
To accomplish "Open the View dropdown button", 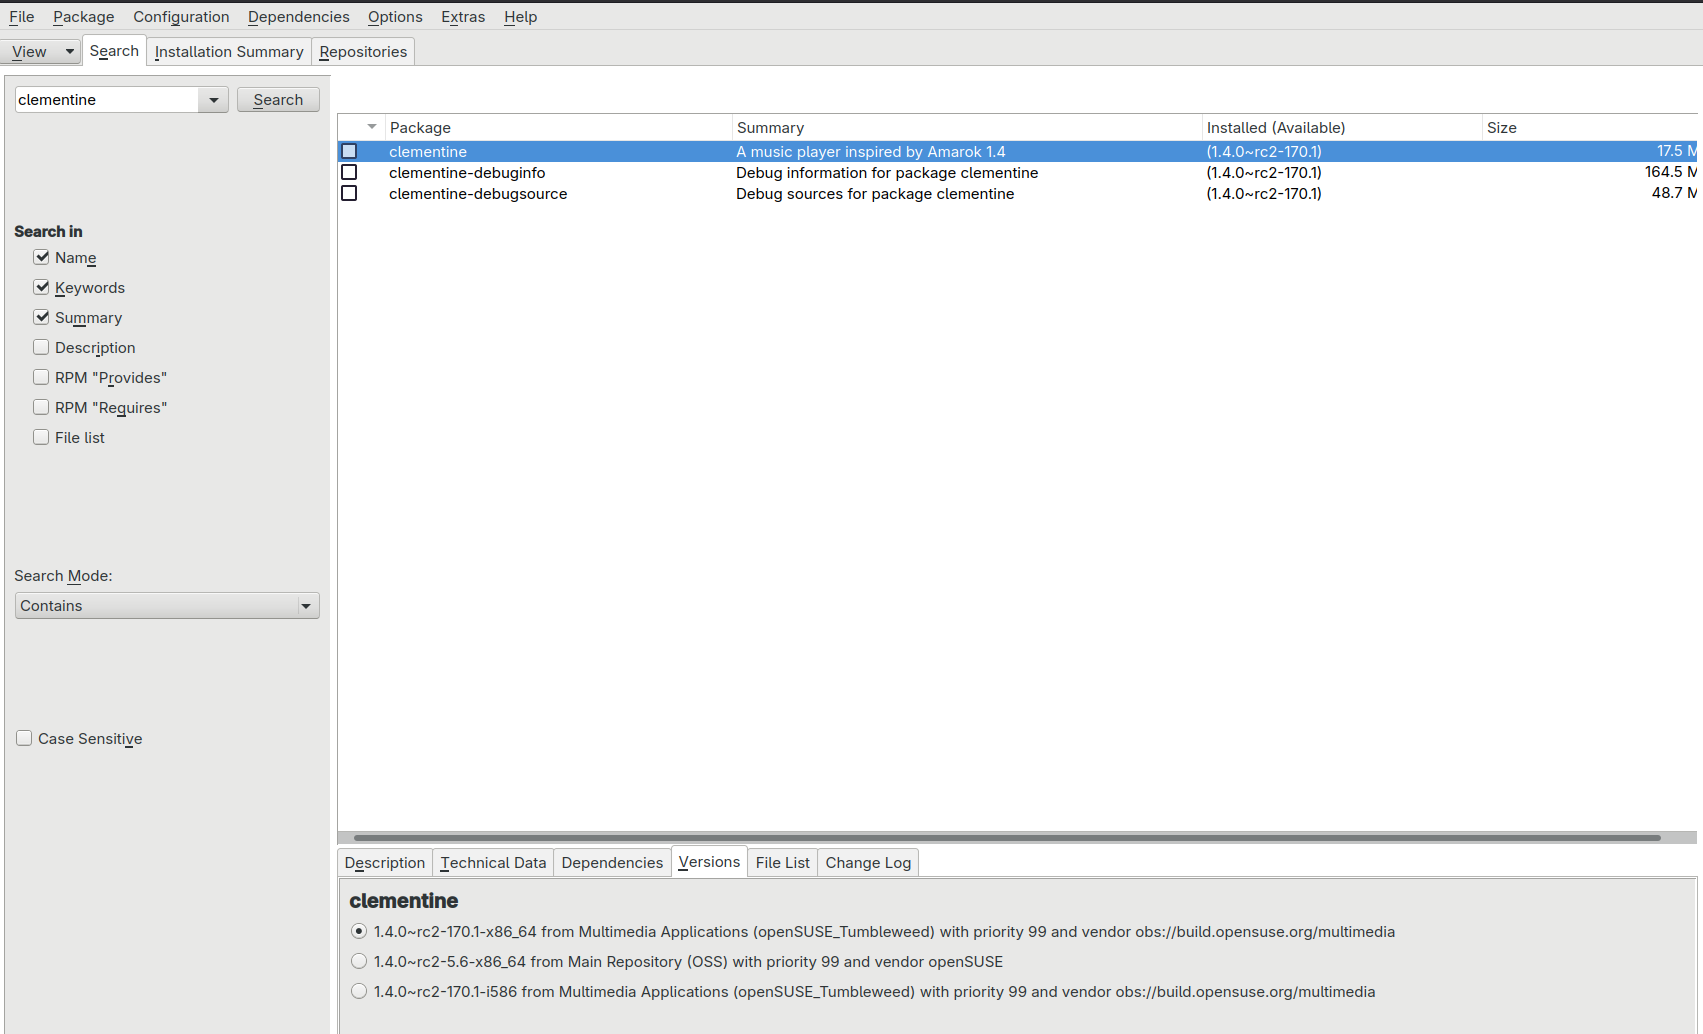I will click(40, 52).
